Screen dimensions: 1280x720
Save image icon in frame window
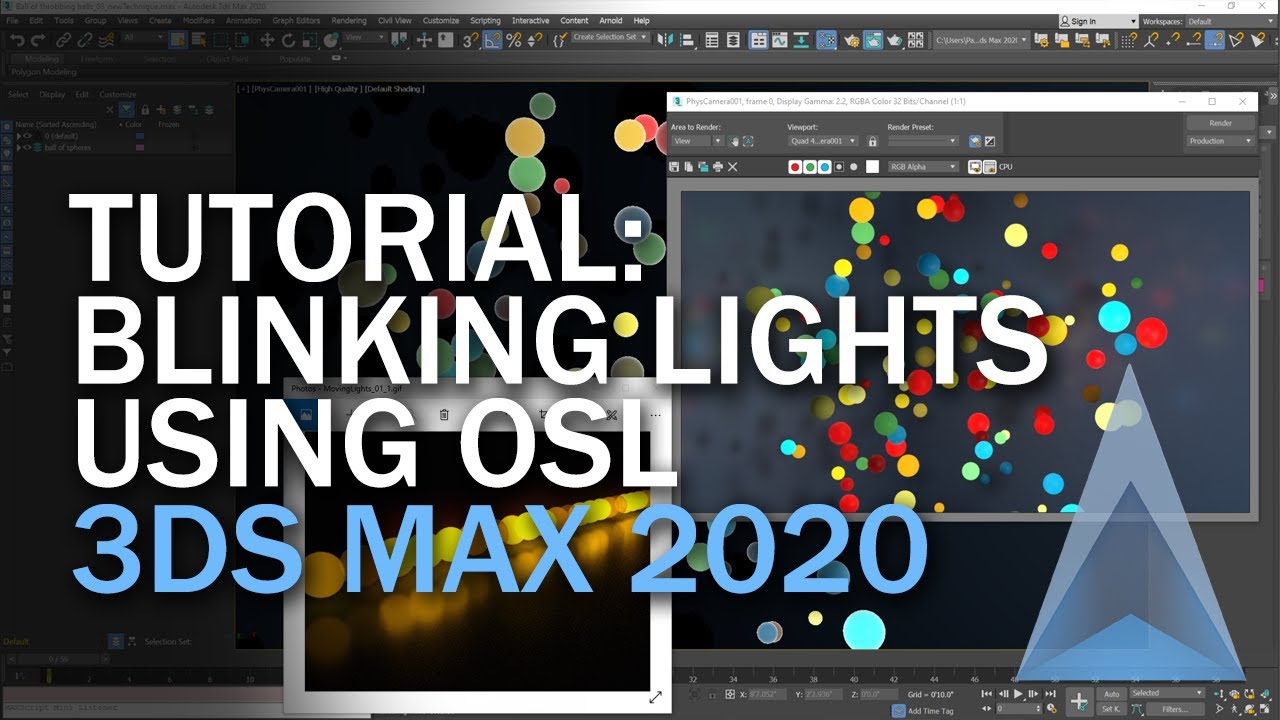pos(674,167)
